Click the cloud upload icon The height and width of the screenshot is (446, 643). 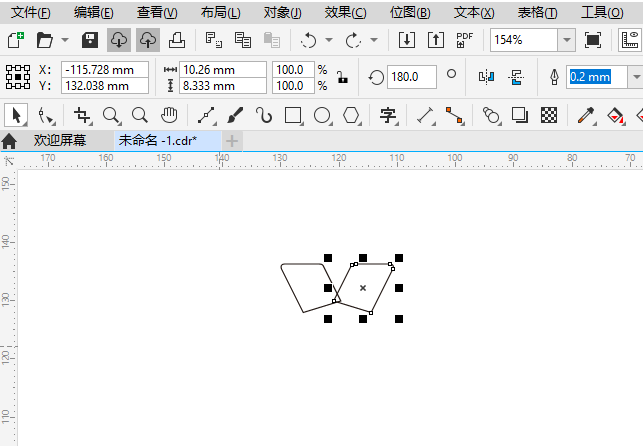coord(148,40)
